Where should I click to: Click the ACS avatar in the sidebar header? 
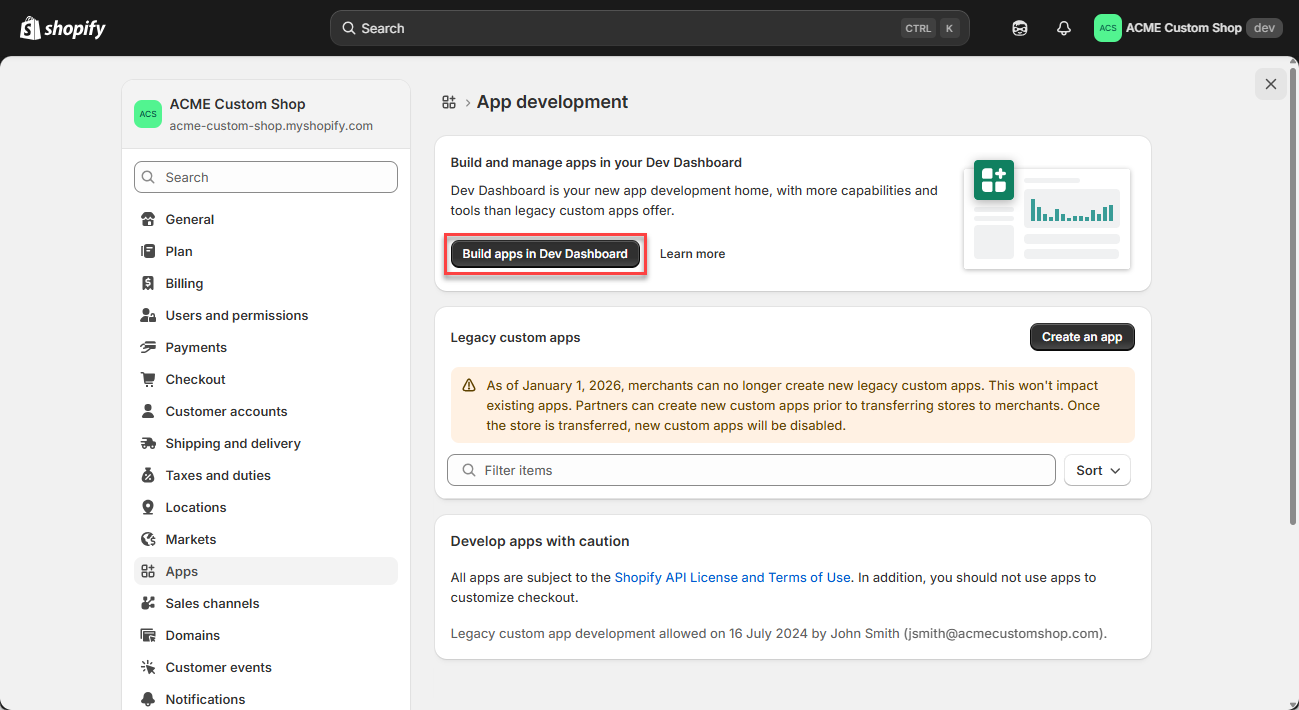tap(148, 114)
